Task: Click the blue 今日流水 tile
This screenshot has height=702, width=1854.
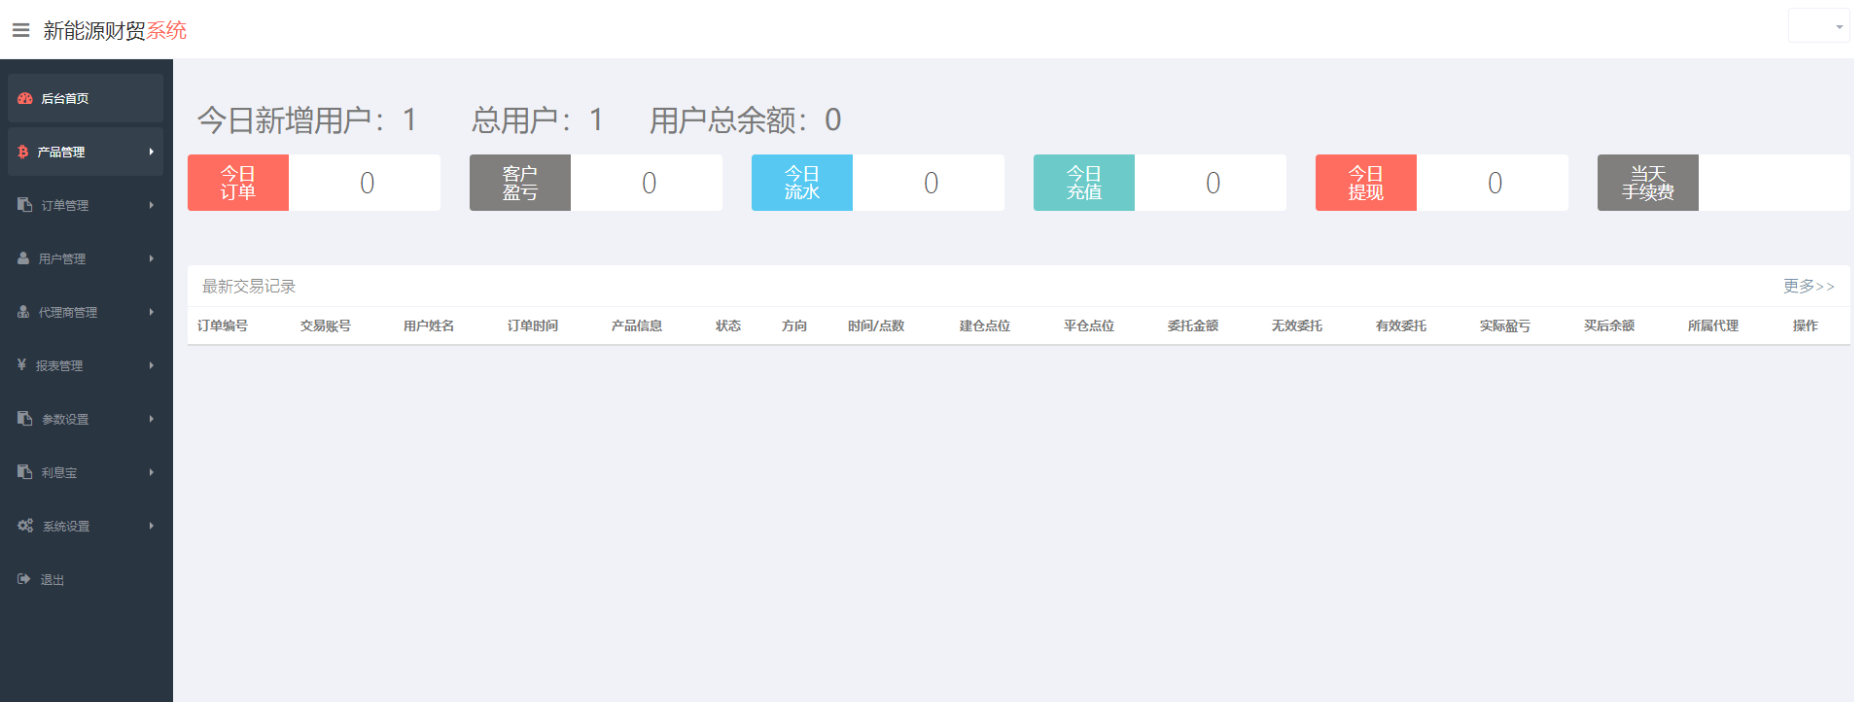Action: click(x=802, y=182)
